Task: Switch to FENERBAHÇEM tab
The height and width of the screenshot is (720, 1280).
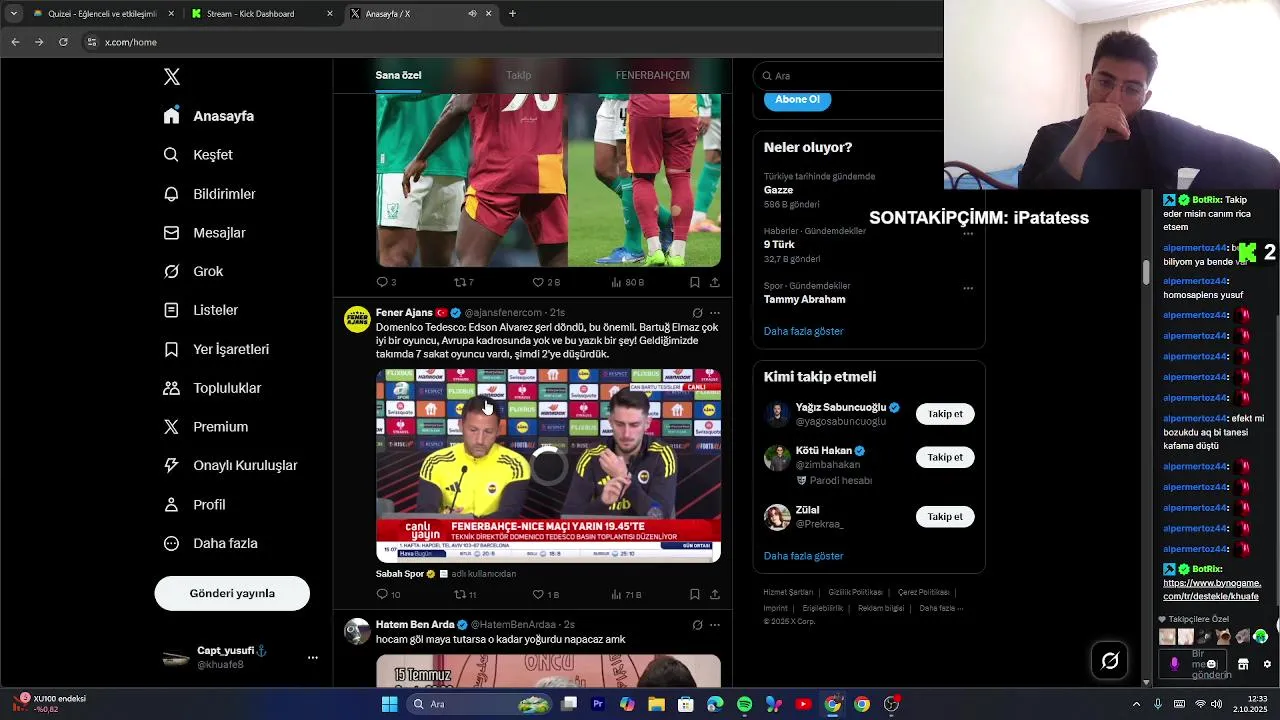Action: pyautogui.click(x=652, y=75)
